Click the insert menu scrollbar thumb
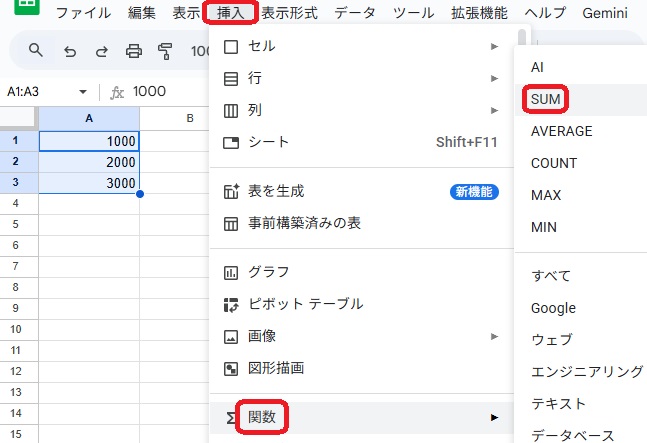The height and width of the screenshot is (443, 647). tap(522, 38)
